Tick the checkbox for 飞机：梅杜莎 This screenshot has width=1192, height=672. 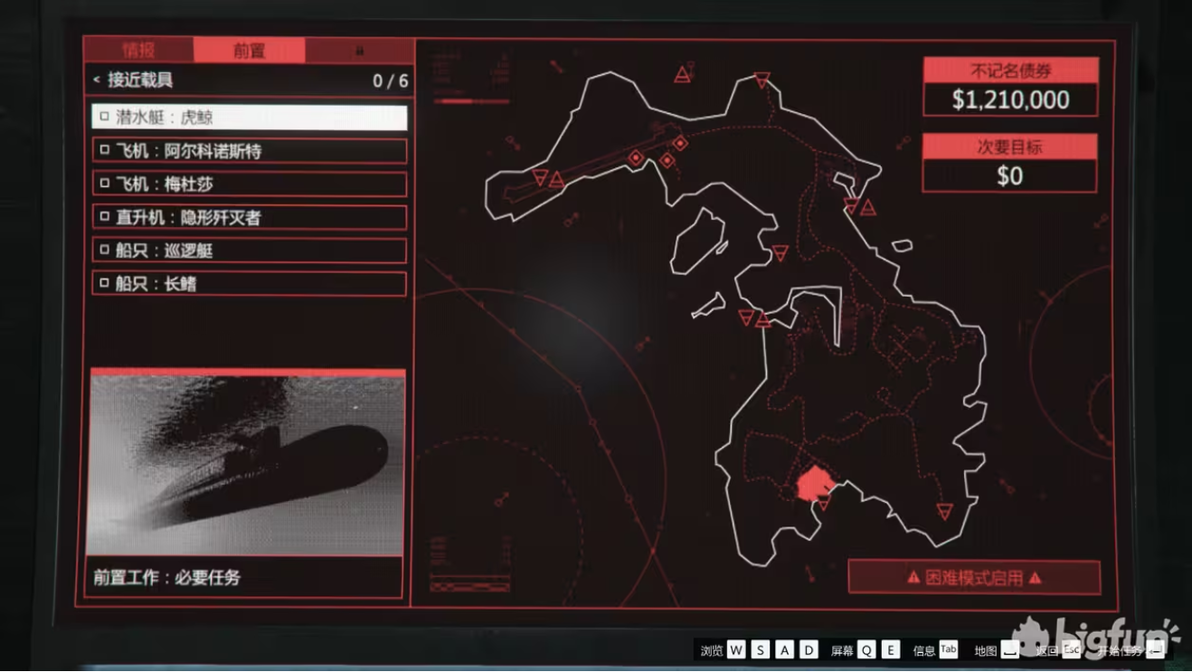tap(105, 183)
